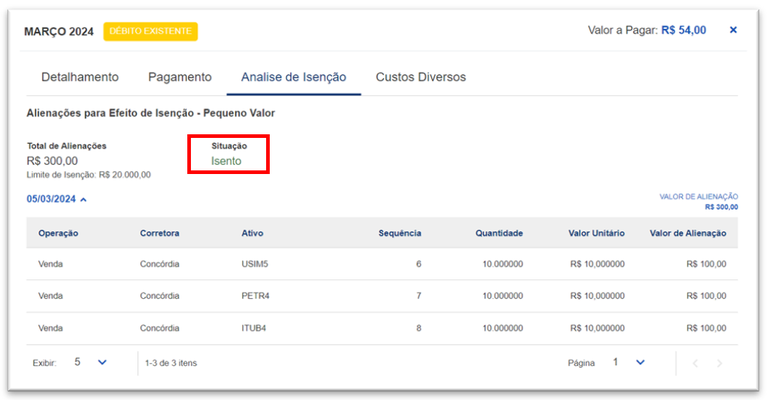The width and height of the screenshot is (768, 400).
Task: Click the Valor Unitário column header
Action: pos(596,233)
